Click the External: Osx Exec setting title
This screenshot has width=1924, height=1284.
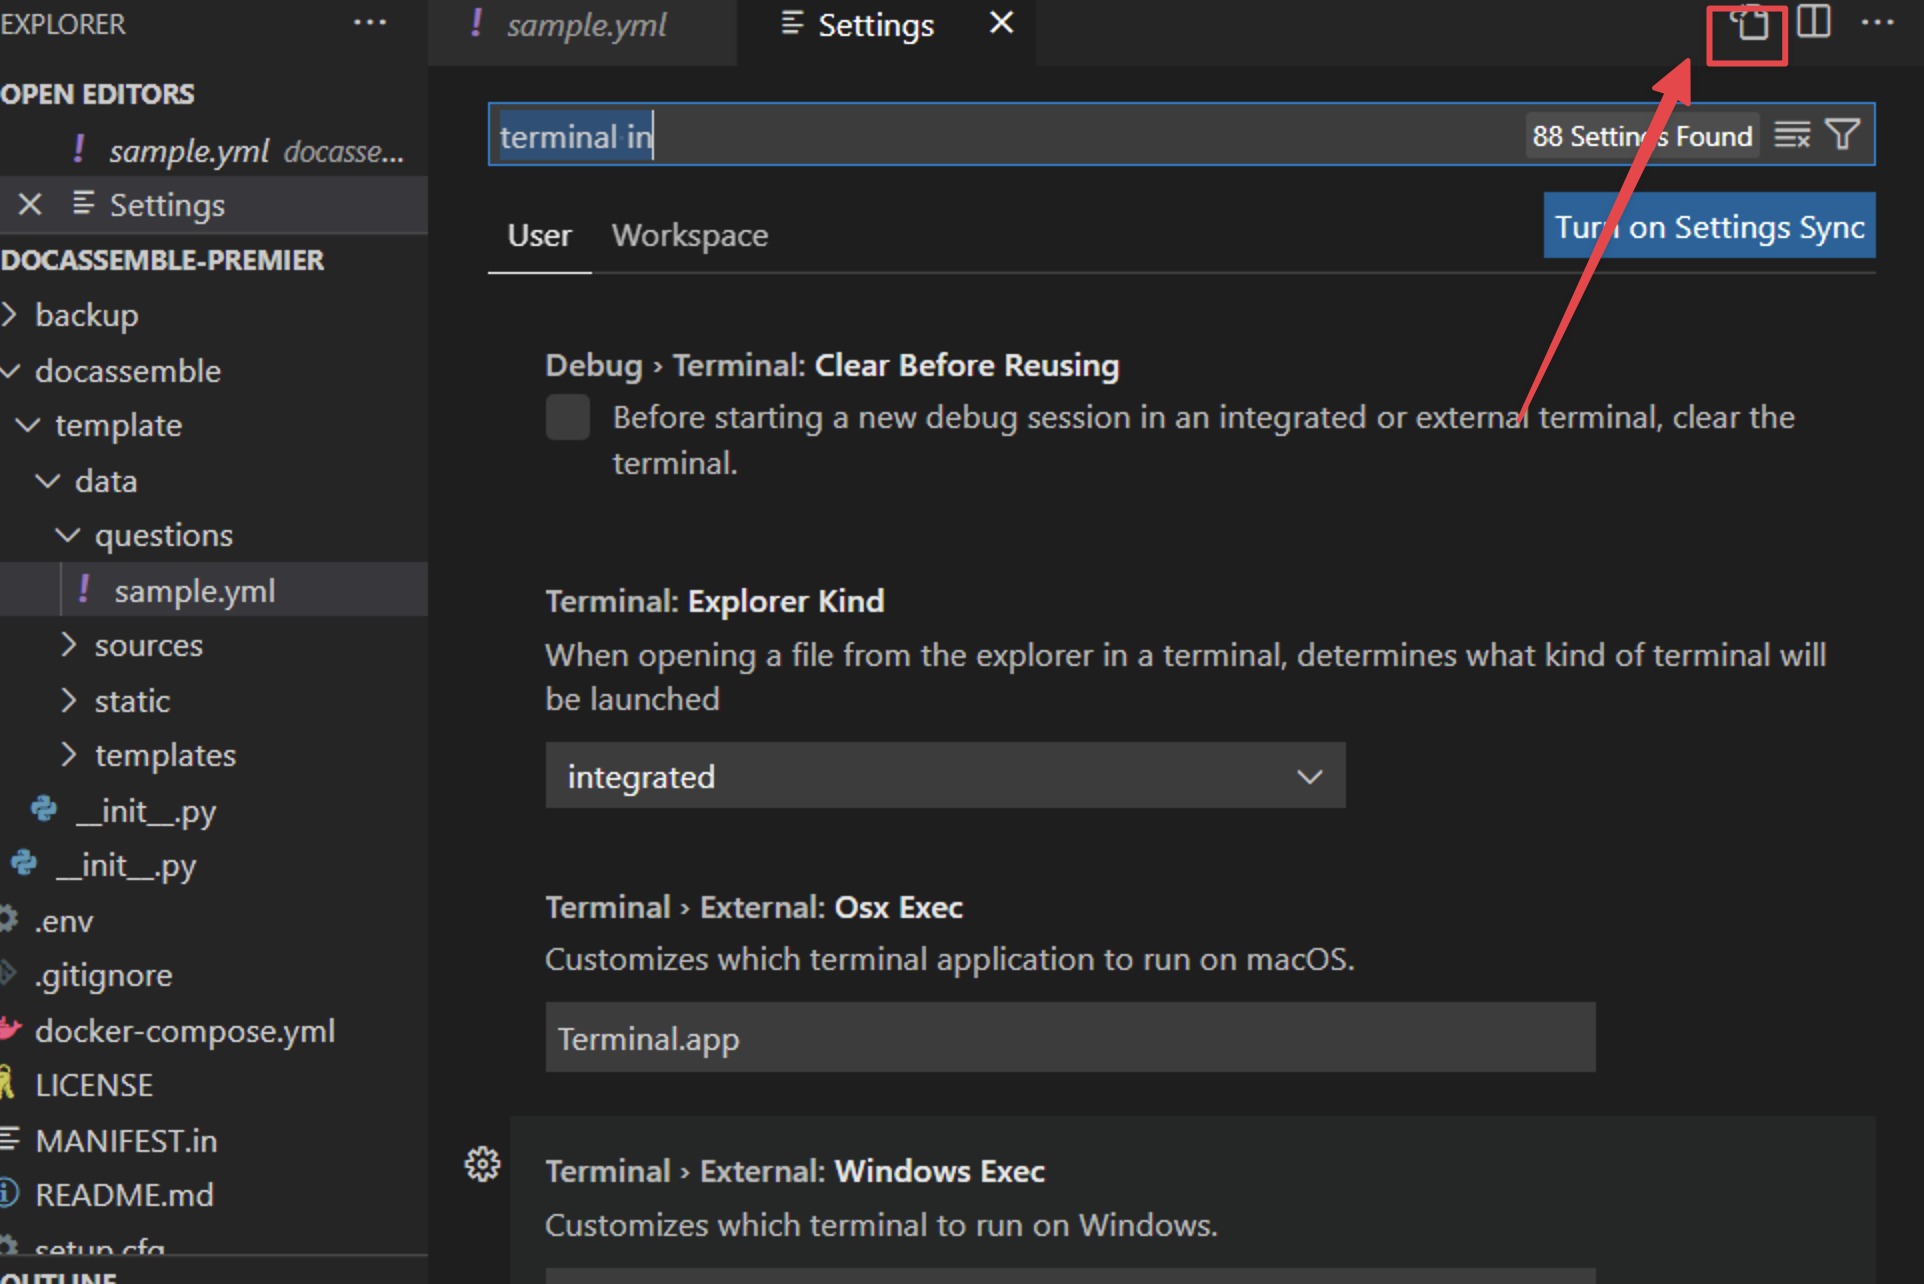coord(754,907)
